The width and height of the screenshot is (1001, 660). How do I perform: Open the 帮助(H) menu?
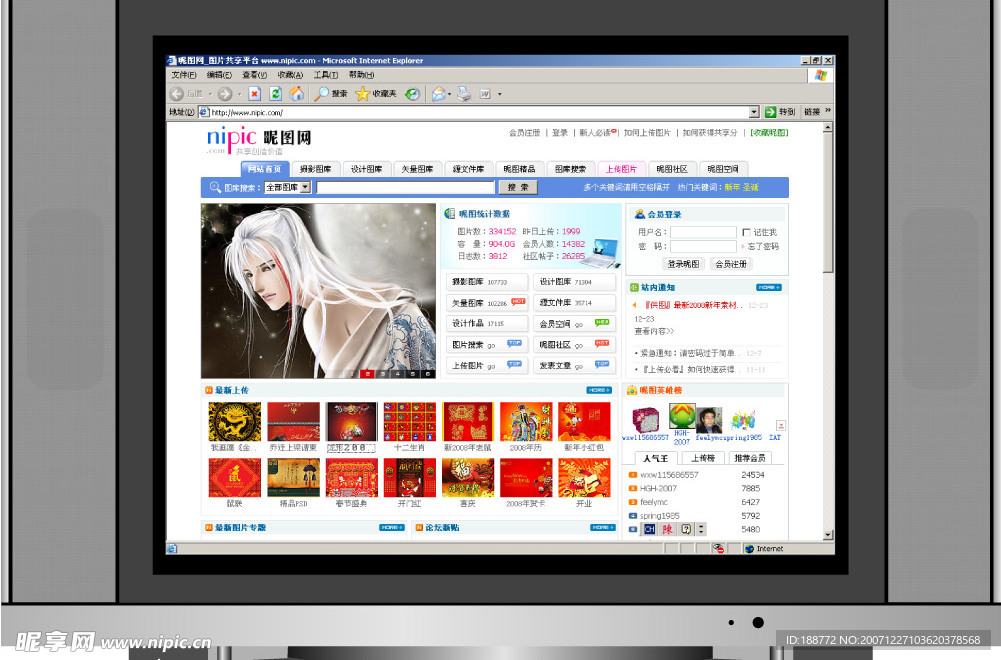[362, 75]
